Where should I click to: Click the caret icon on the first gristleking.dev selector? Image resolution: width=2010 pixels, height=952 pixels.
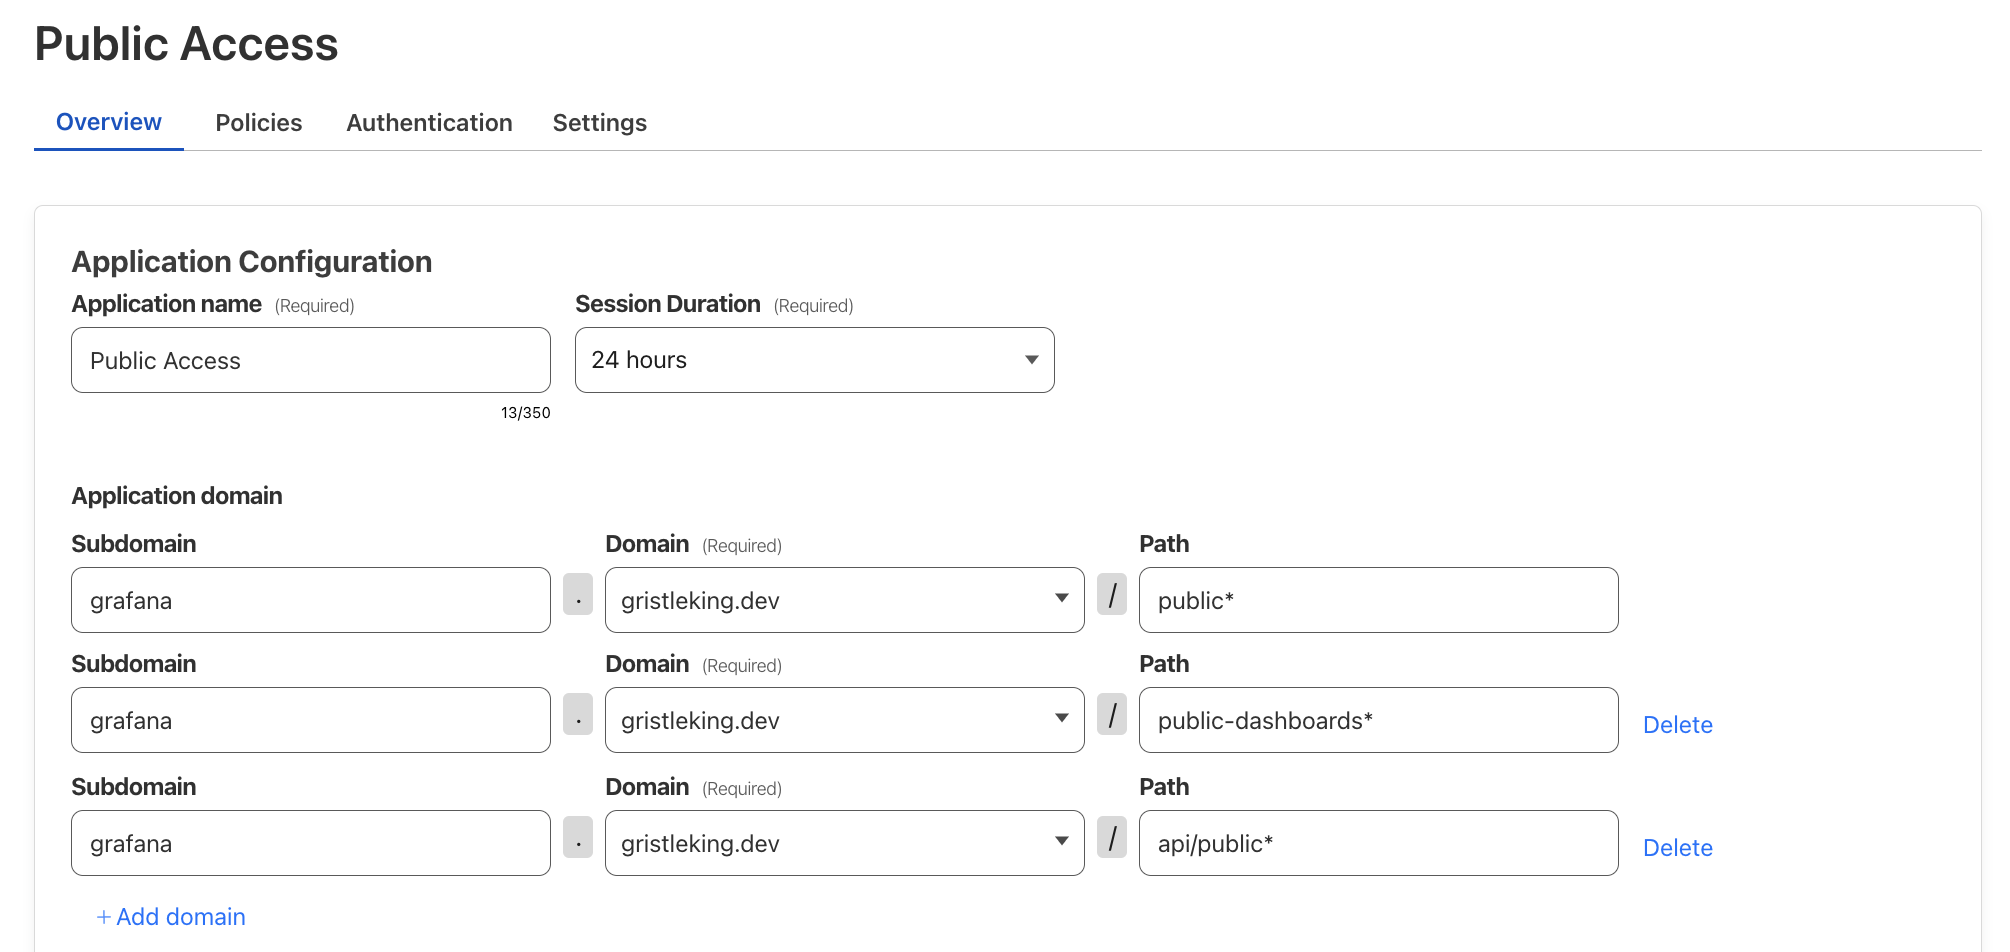point(1062,599)
